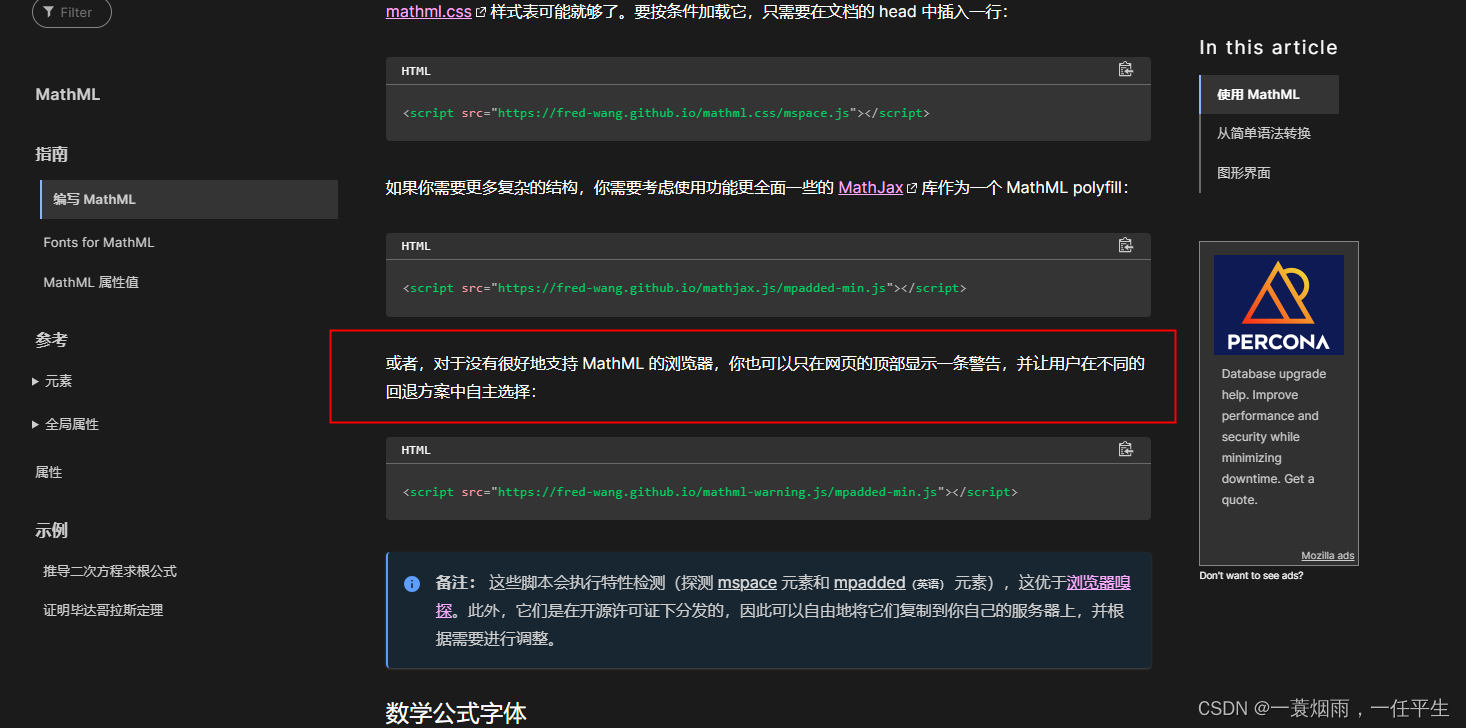Click "Don't want to see ads?"
Screen dimensions: 1466x728
click(1251, 575)
